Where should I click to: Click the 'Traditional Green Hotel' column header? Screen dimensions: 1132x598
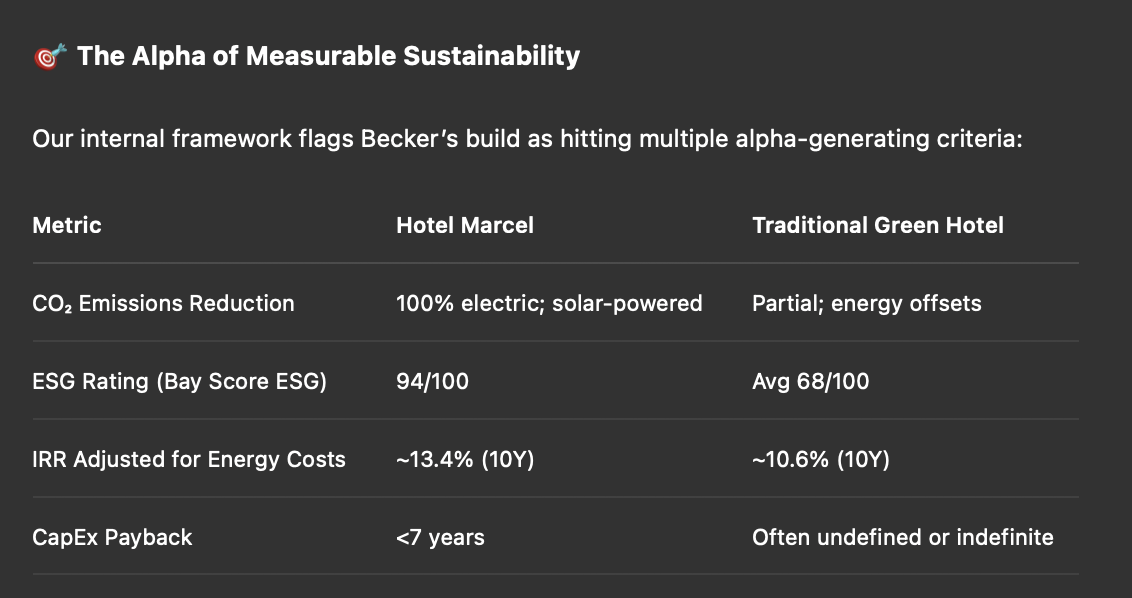point(878,225)
